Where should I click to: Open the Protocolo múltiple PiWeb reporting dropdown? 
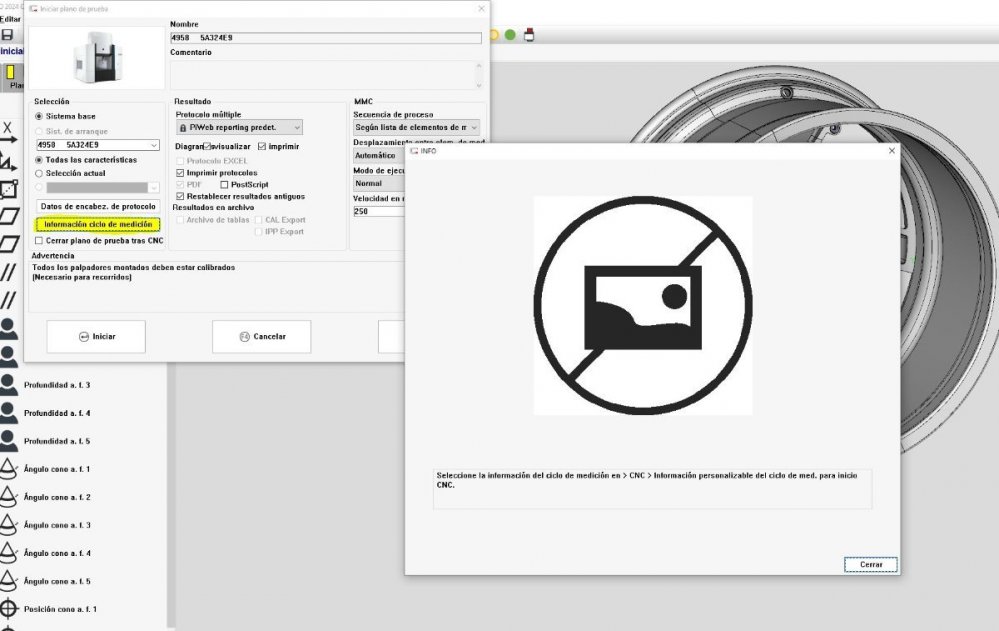coord(239,127)
